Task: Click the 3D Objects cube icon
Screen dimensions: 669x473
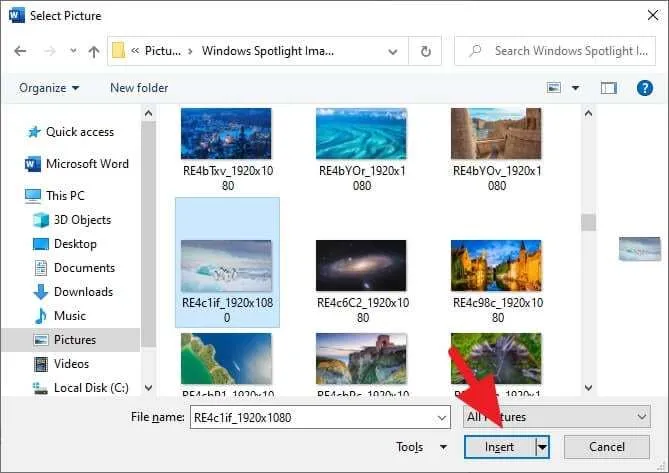Action: pos(41,220)
